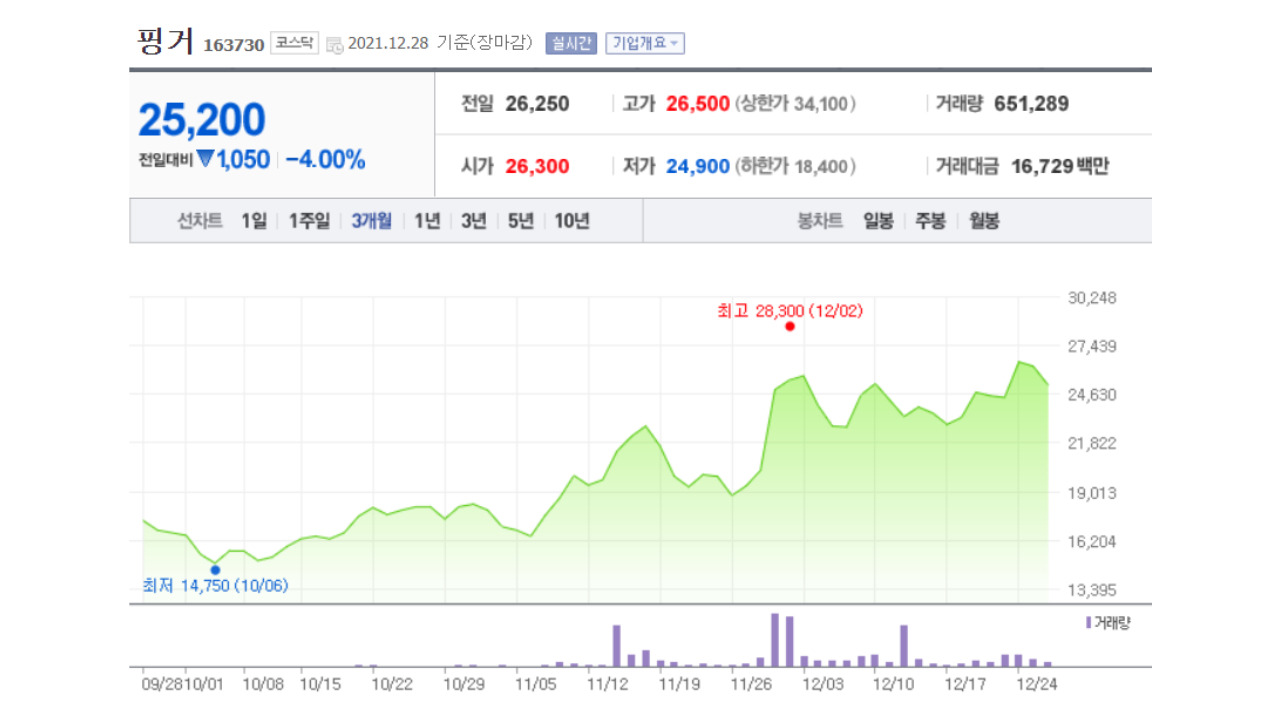
Task: Switch to 주봉 weekly candle chart
Action: (931, 222)
